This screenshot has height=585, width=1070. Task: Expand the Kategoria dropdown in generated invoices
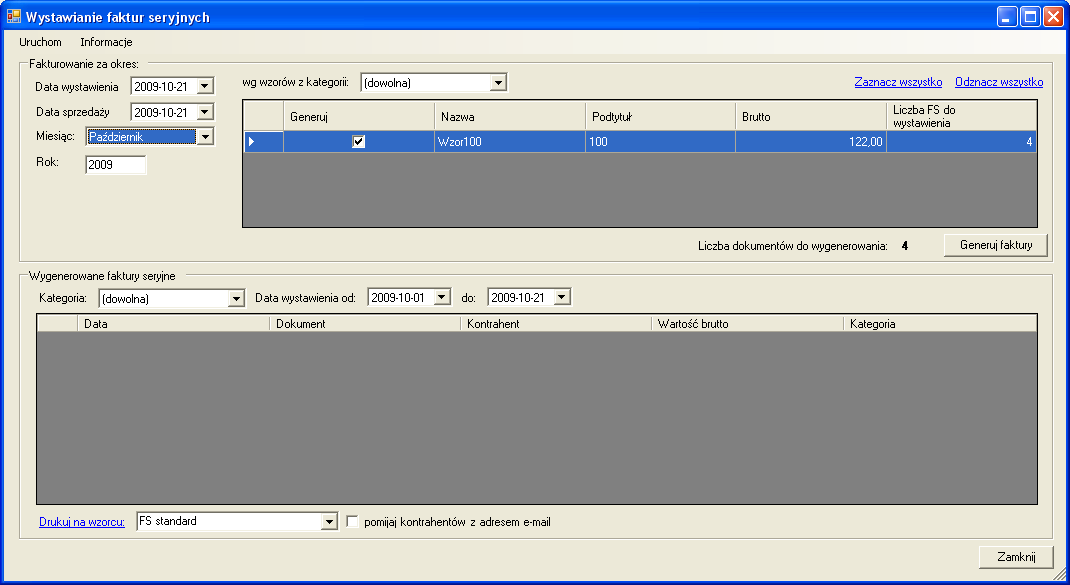point(236,298)
